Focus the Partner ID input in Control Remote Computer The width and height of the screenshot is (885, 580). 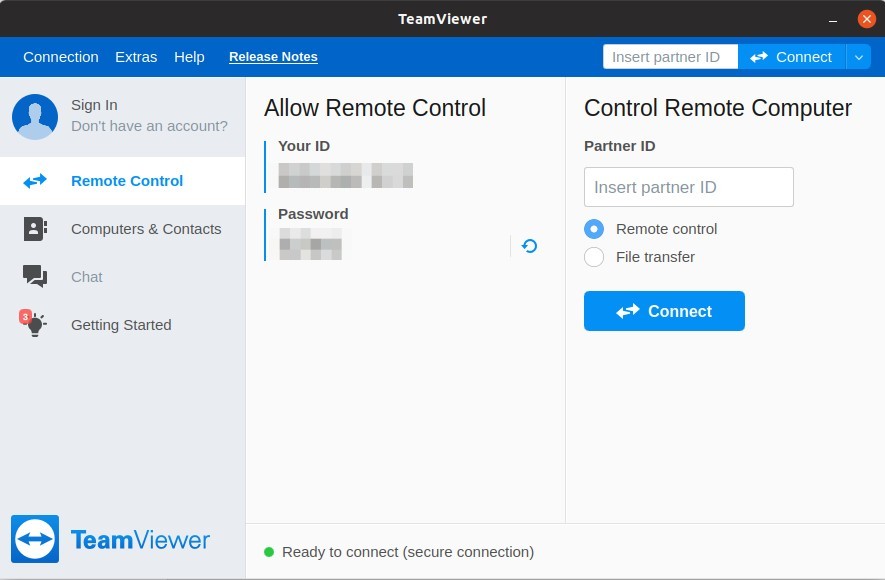click(689, 187)
